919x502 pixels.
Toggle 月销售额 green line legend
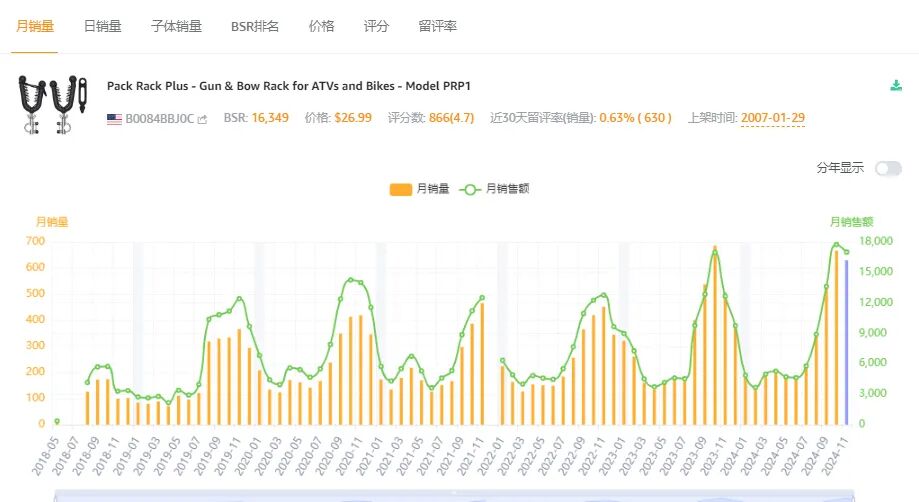click(x=494, y=189)
